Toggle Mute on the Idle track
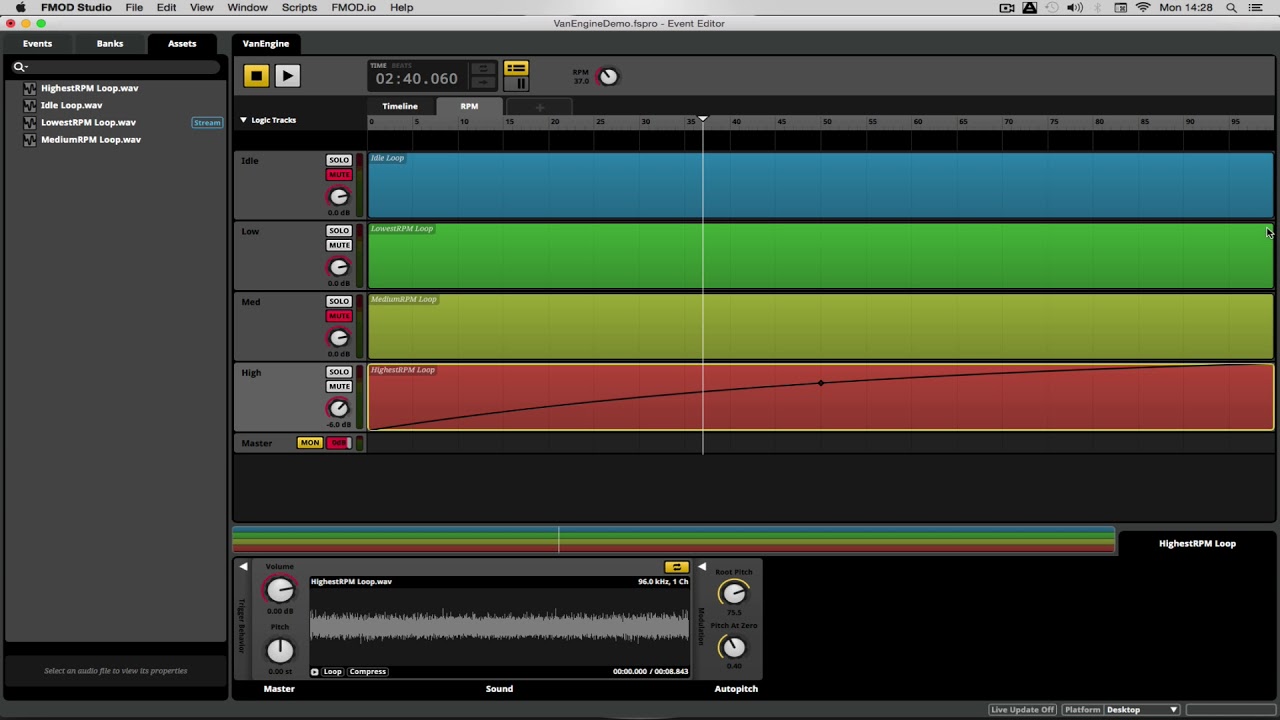1280x720 pixels. pos(339,175)
